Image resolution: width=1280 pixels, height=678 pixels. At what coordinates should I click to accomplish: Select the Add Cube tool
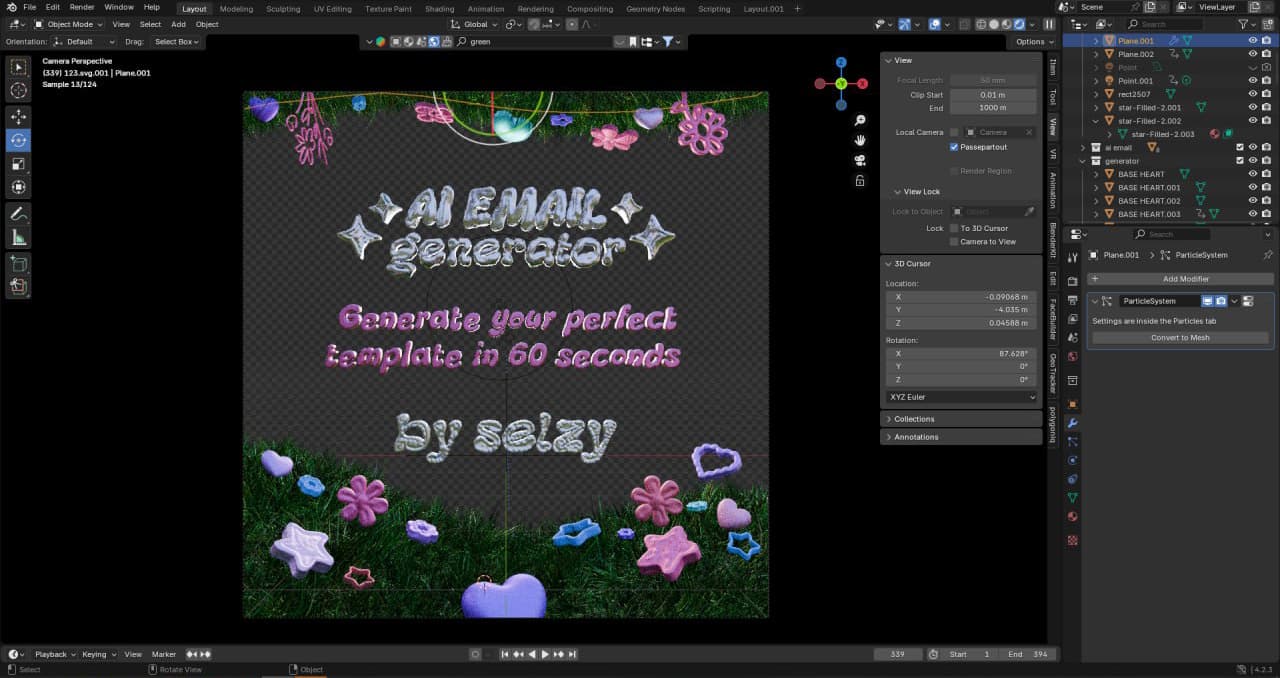[18, 264]
